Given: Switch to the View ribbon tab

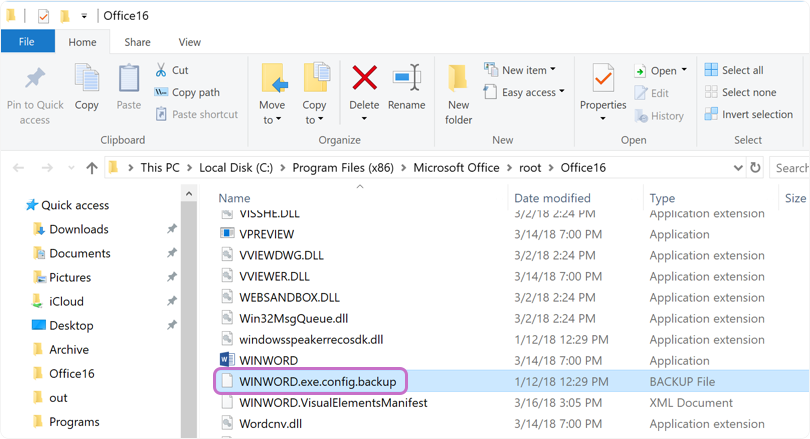Looking at the screenshot, I should point(190,42).
